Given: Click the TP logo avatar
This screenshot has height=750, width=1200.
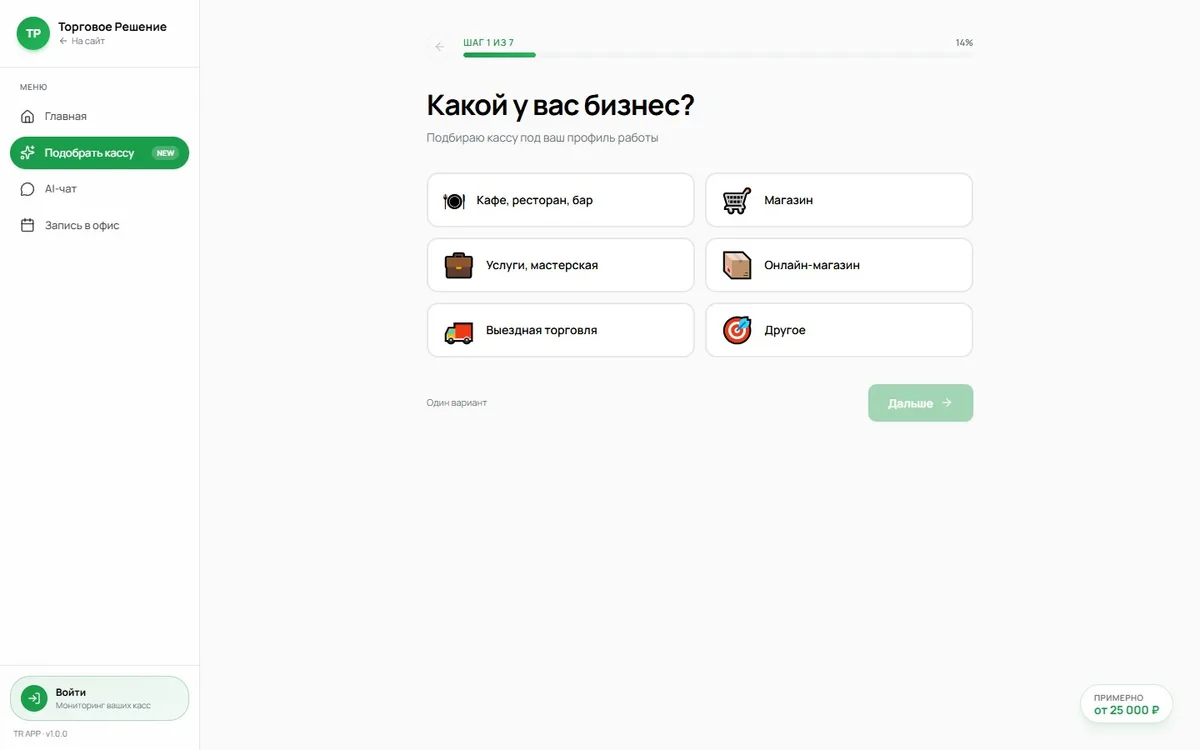Looking at the screenshot, I should click(x=33, y=33).
